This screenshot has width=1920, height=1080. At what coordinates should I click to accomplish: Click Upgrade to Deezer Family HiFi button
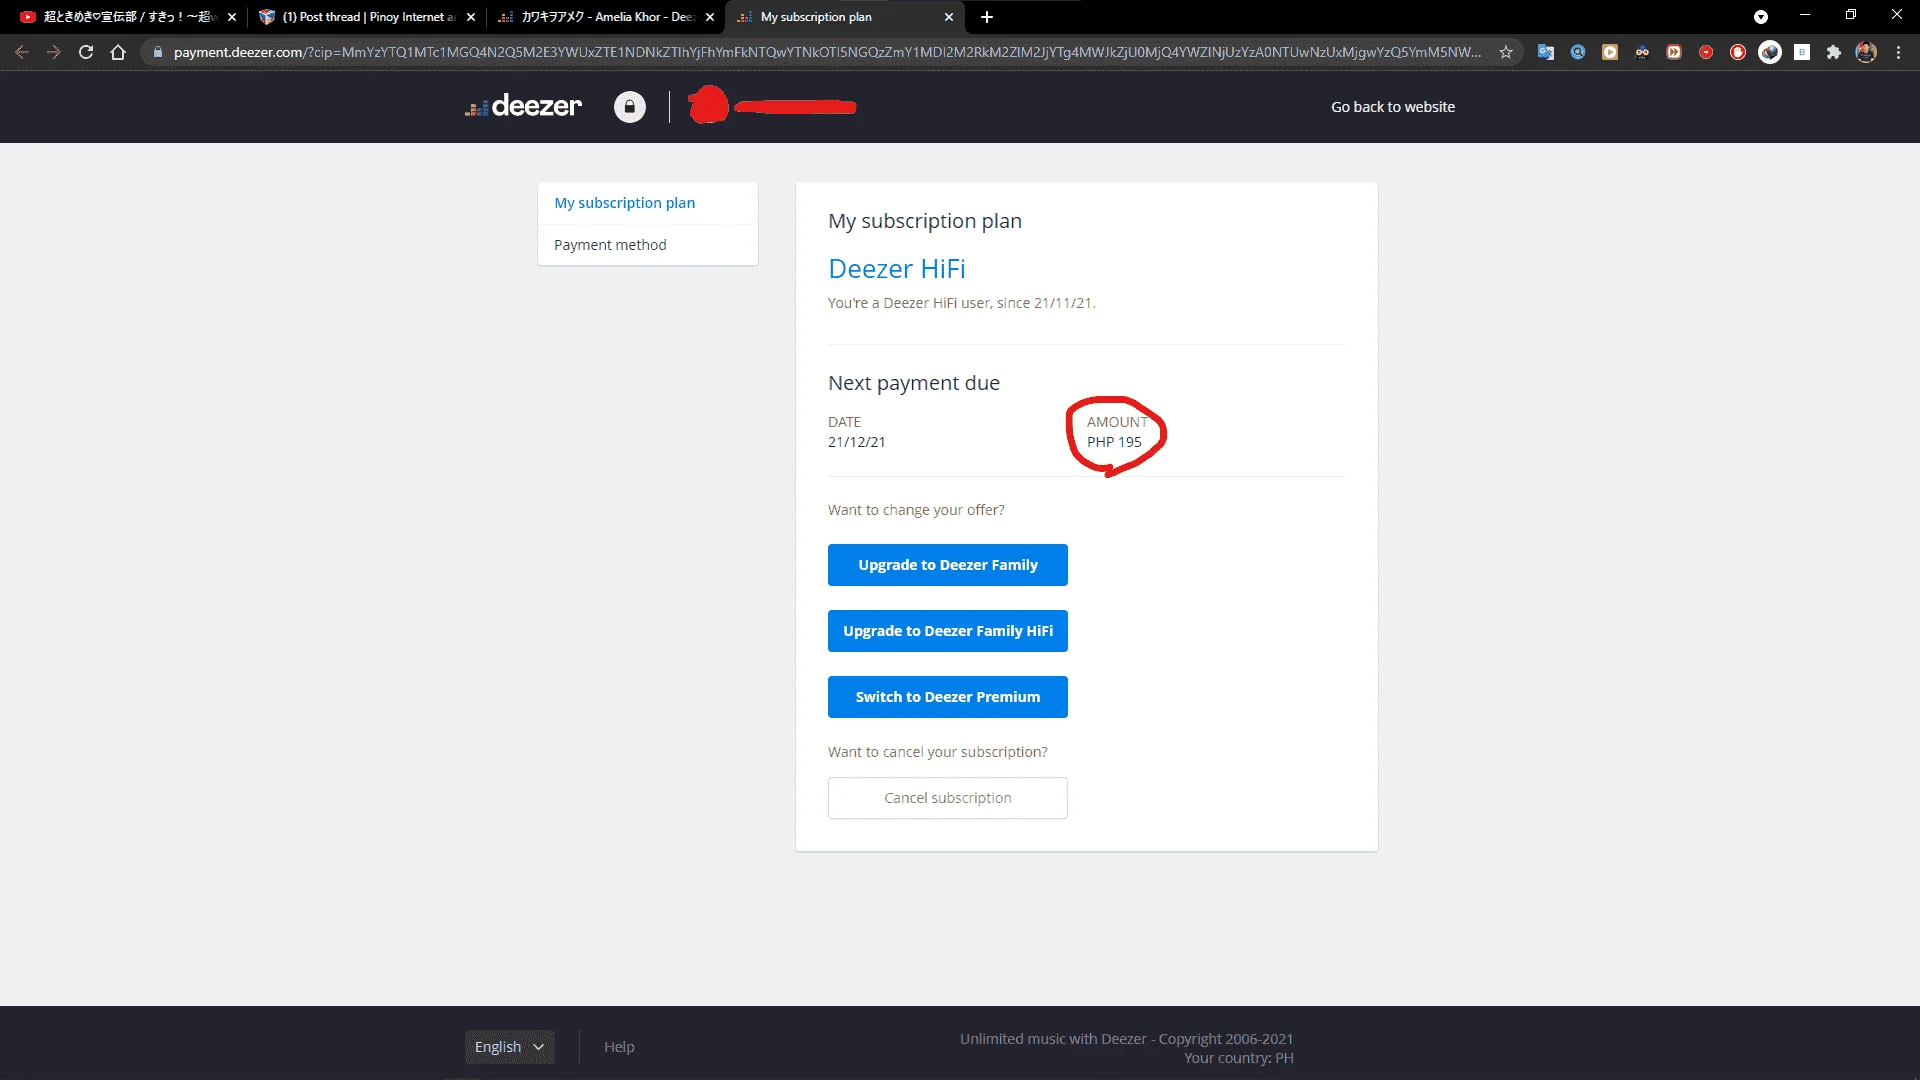click(948, 631)
